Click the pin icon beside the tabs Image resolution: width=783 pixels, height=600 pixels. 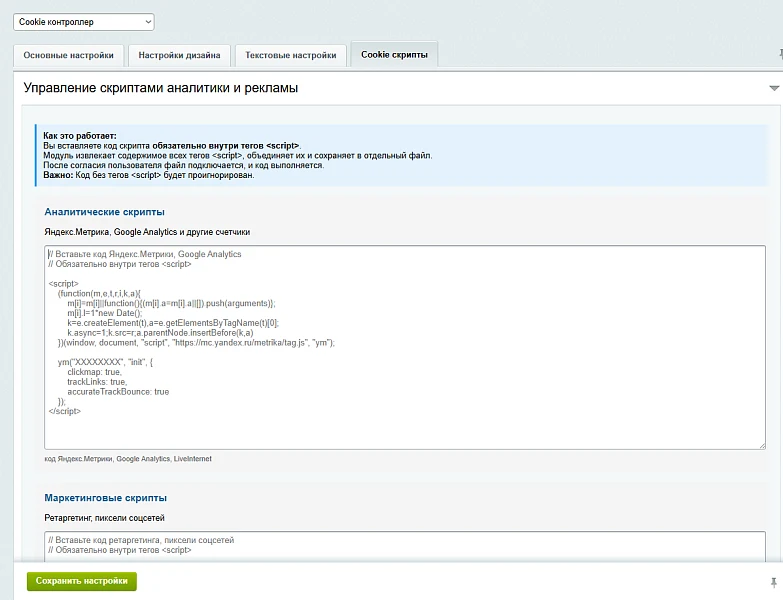point(781,54)
